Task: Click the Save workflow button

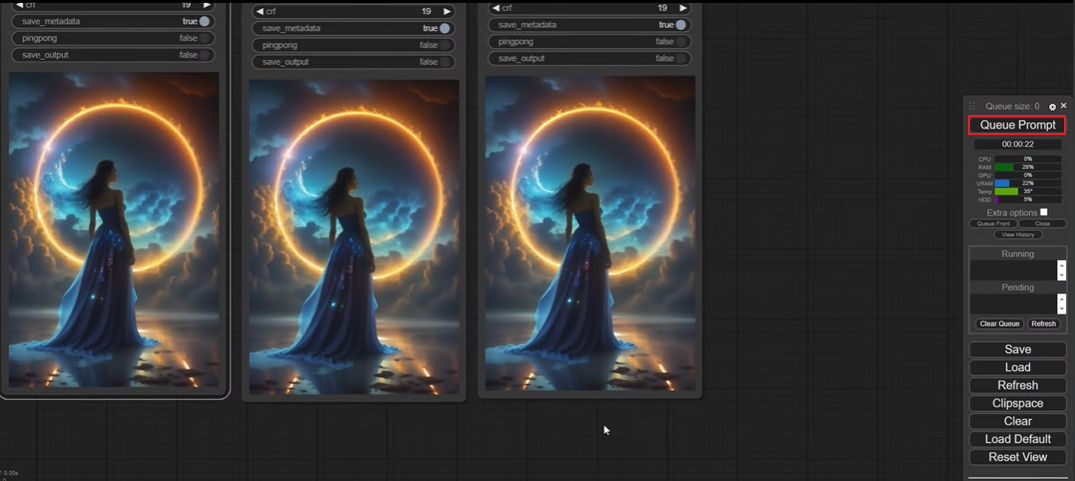Action: point(1017,350)
